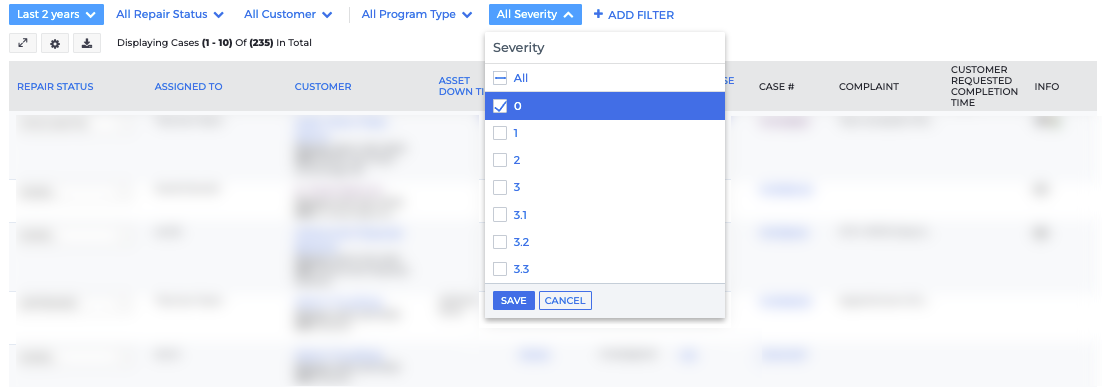1102x387 pixels.
Task: Click the plus icon for Add Filter
Action: click(598, 14)
